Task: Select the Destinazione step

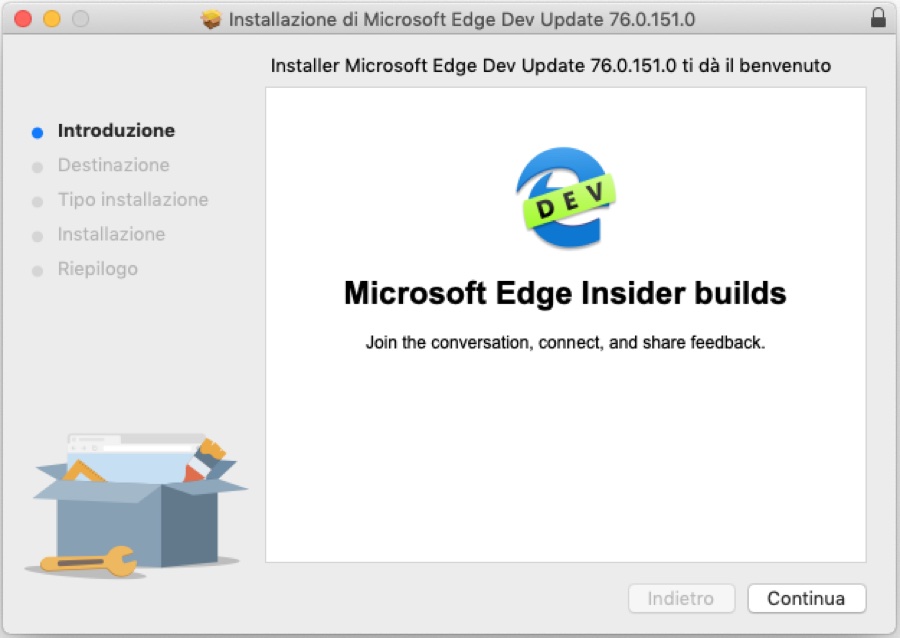Action: click(114, 165)
